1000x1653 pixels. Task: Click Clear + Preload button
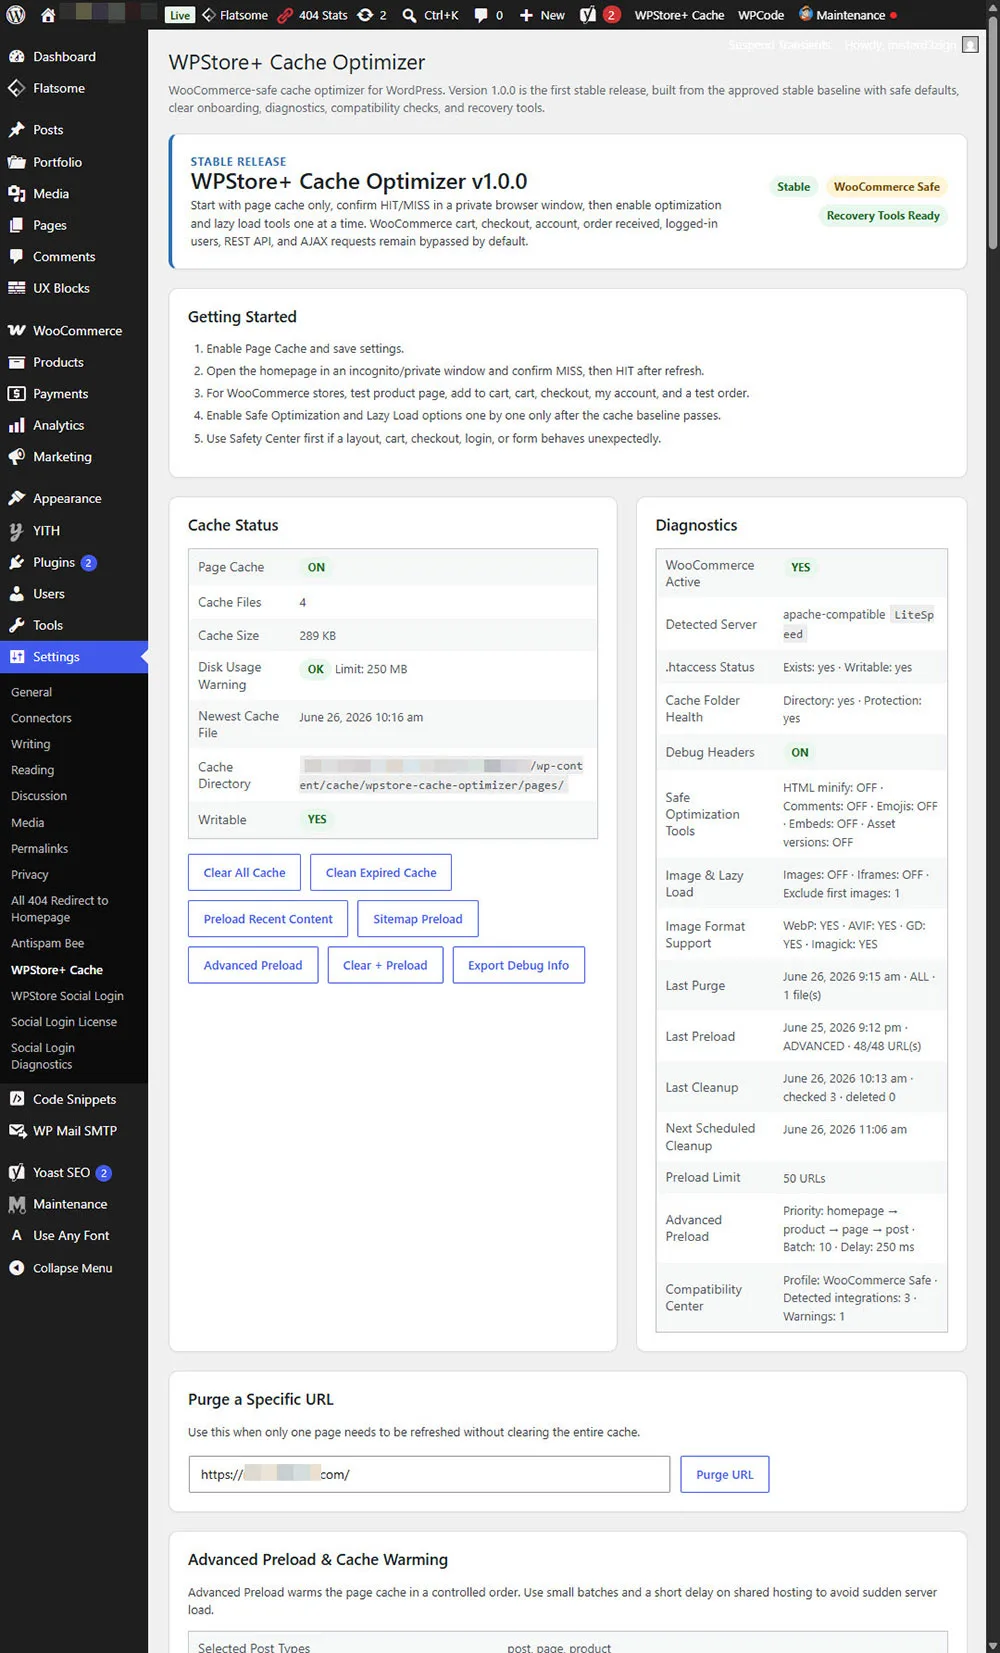pyautogui.click(x=385, y=965)
